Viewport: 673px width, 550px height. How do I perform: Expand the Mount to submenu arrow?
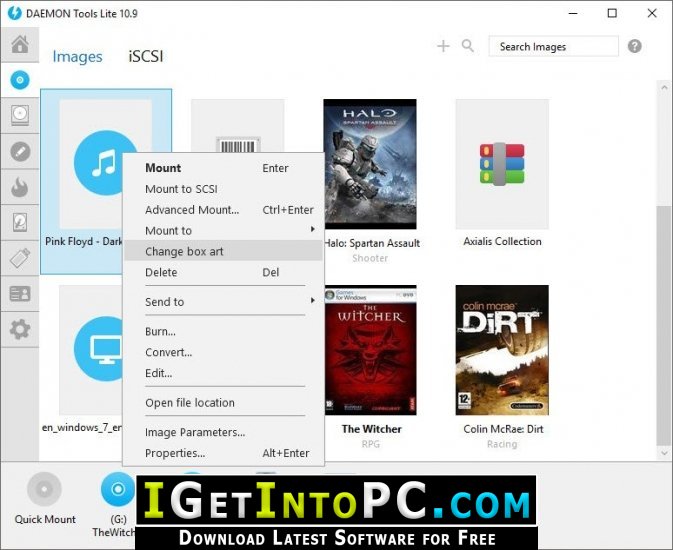point(312,230)
